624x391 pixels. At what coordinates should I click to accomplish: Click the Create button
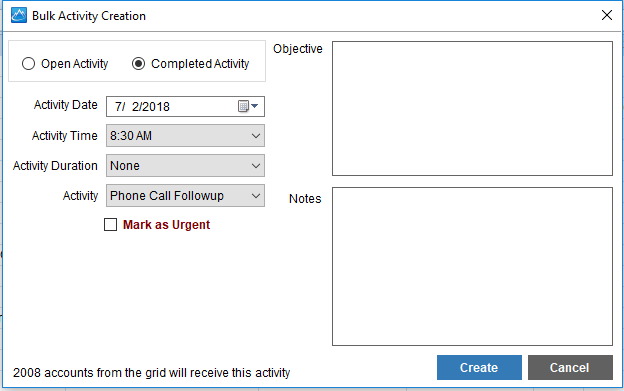pyautogui.click(x=479, y=368)
